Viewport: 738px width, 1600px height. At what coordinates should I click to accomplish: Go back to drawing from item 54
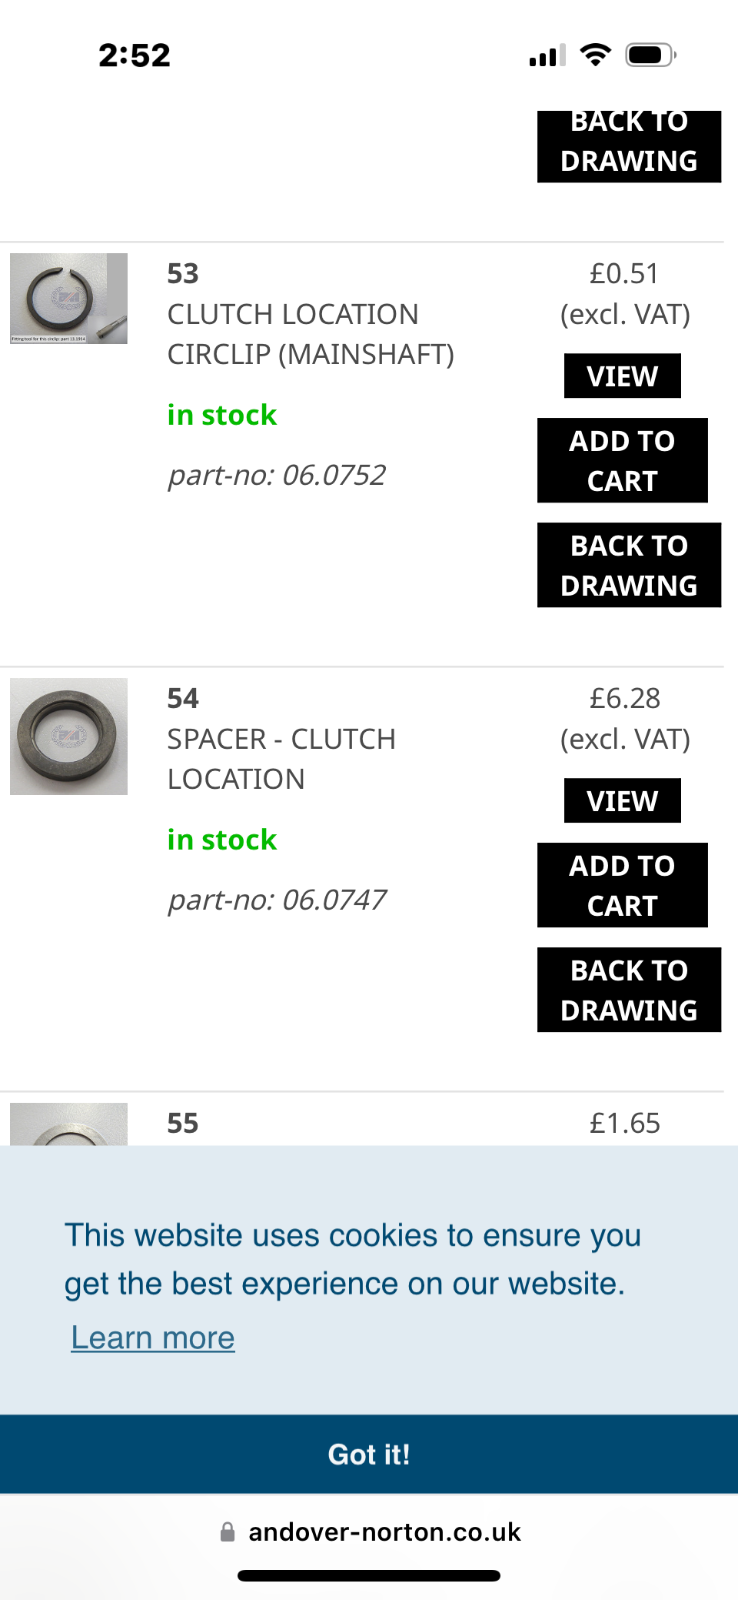coord(628,990)
